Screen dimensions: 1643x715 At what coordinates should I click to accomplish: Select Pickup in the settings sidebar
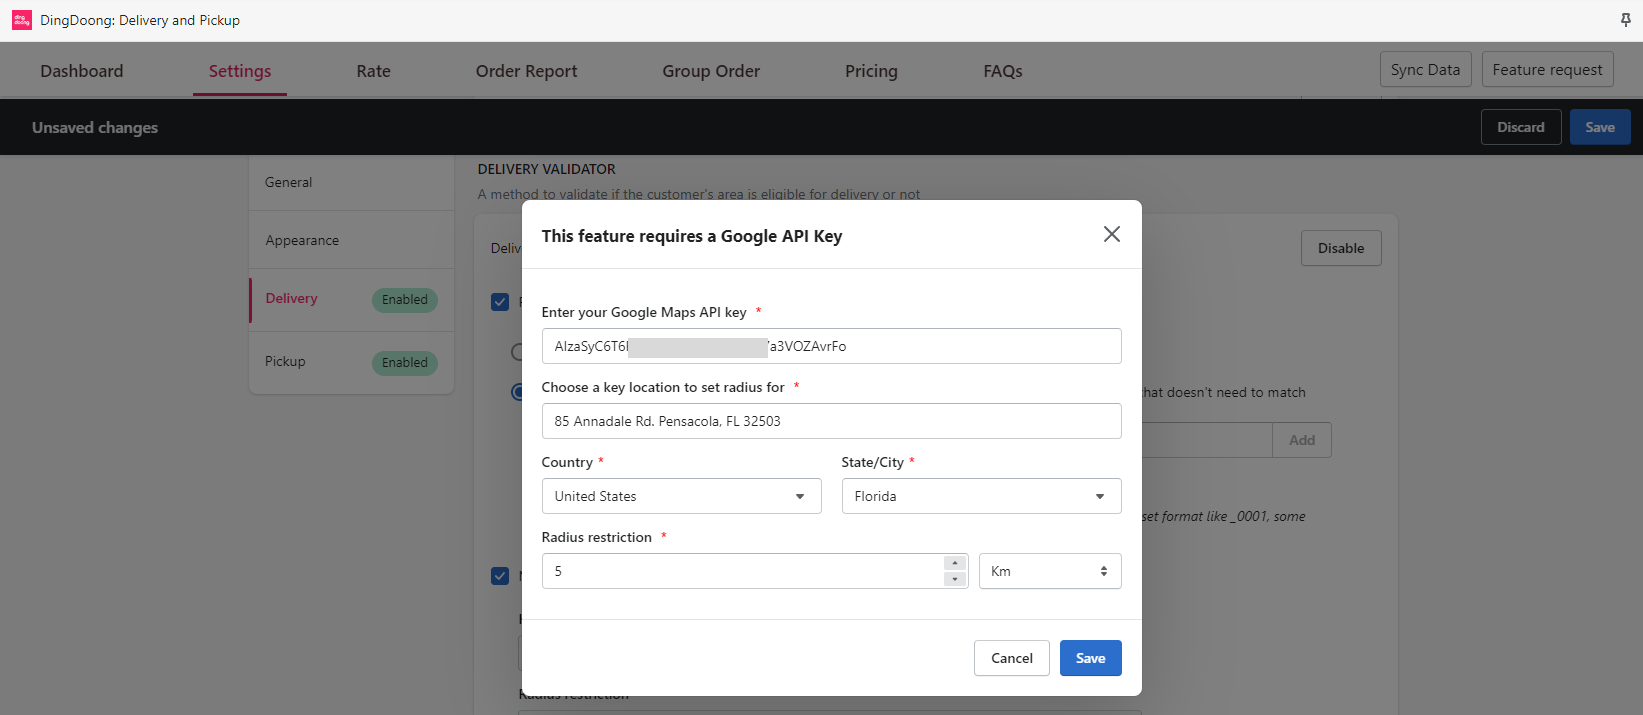[285, 361]
